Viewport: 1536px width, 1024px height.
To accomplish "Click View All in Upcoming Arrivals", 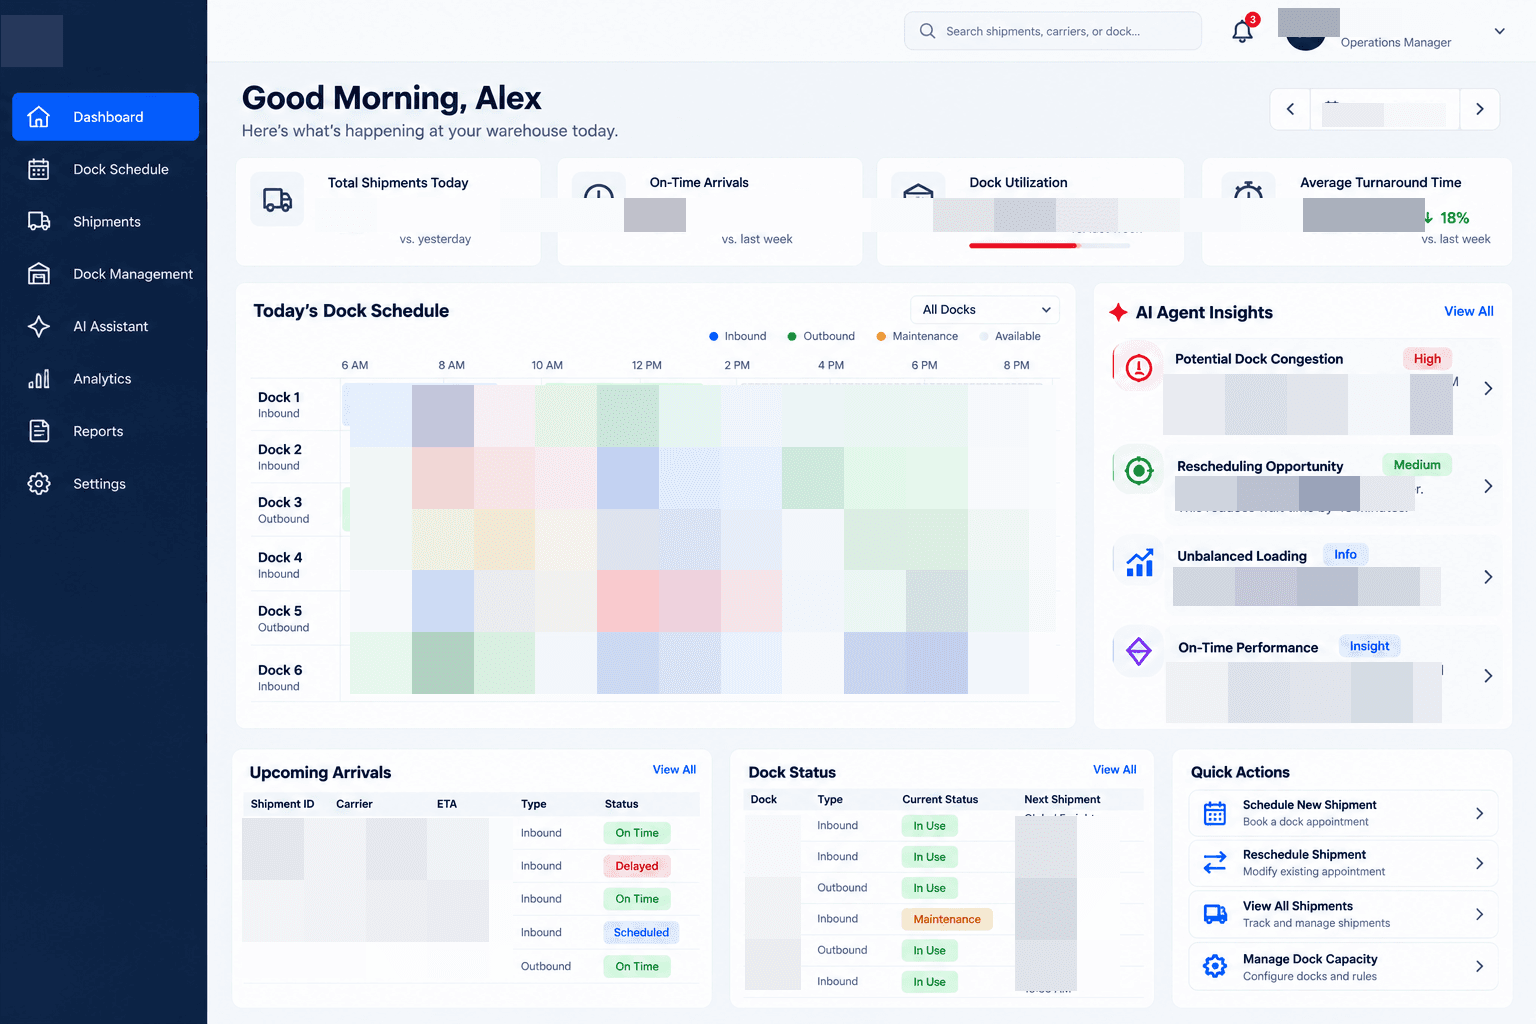I will click(674, 770).
